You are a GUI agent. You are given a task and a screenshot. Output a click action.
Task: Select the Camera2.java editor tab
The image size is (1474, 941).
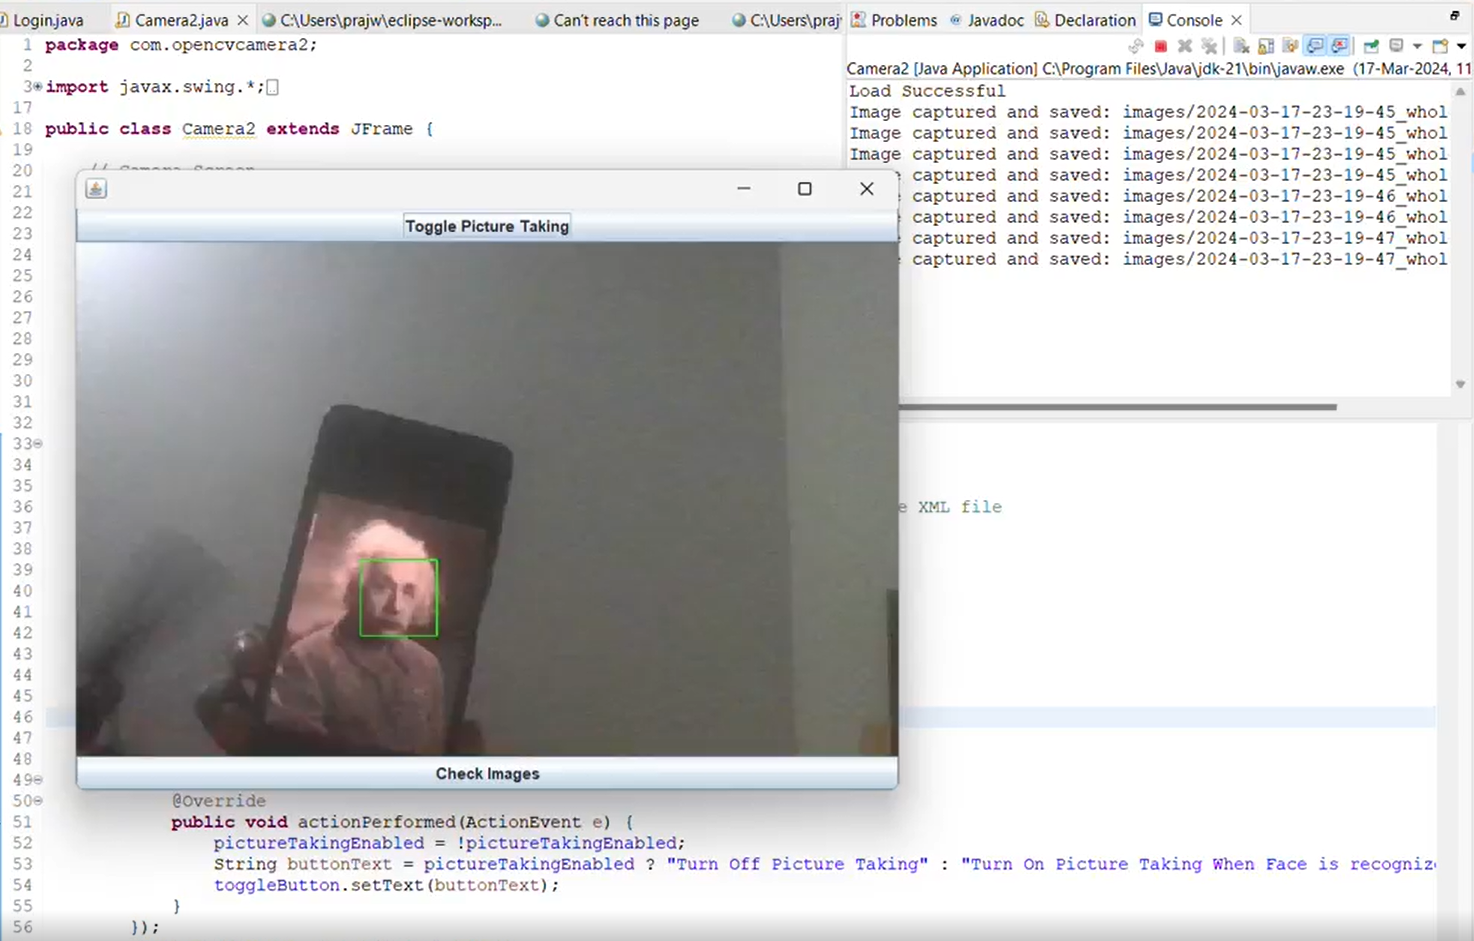pyautogui.click(x=181, y=20)
